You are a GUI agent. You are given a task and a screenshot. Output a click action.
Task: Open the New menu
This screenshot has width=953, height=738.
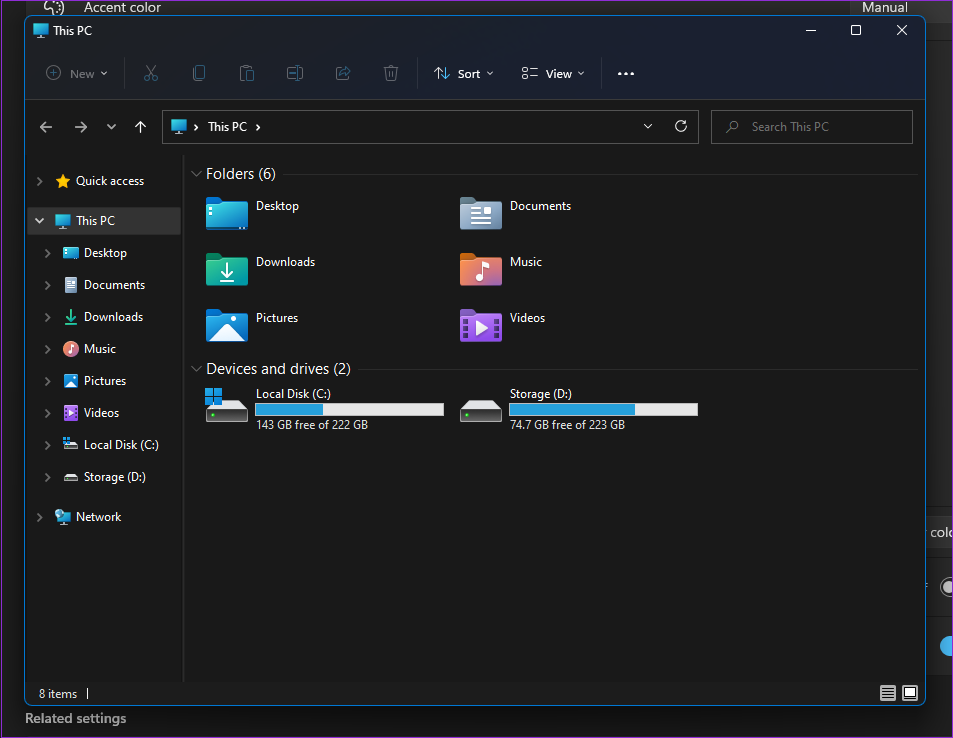[76, 73]
